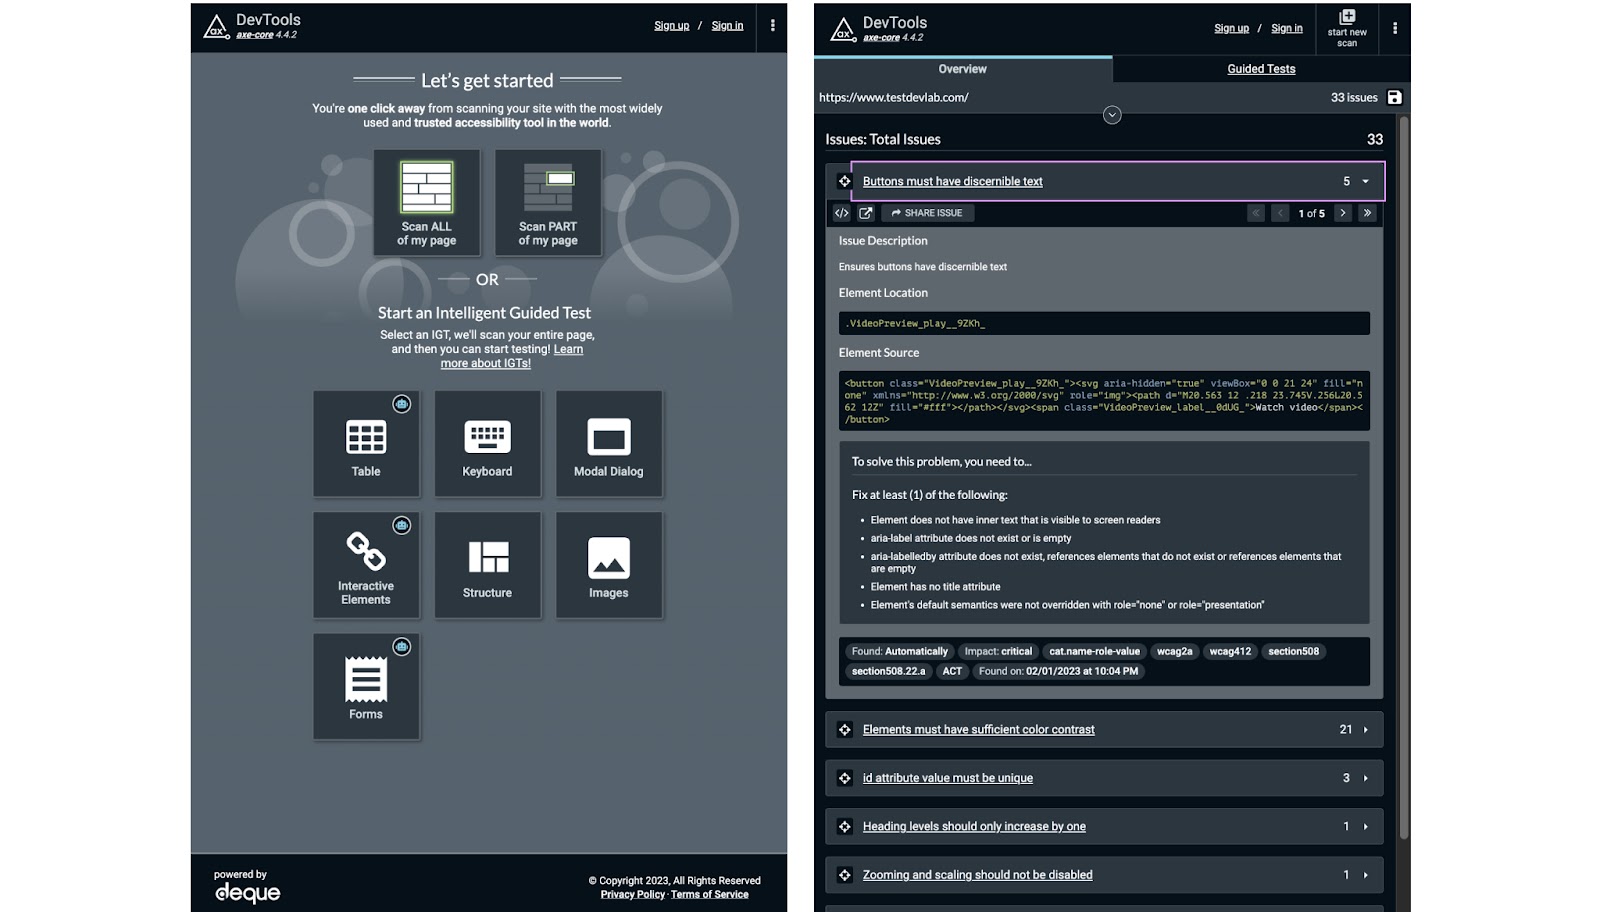This screenshot has height=912, width=1600.
Task: Start the Keyboard guided test
Action: [x=487, y=444]
